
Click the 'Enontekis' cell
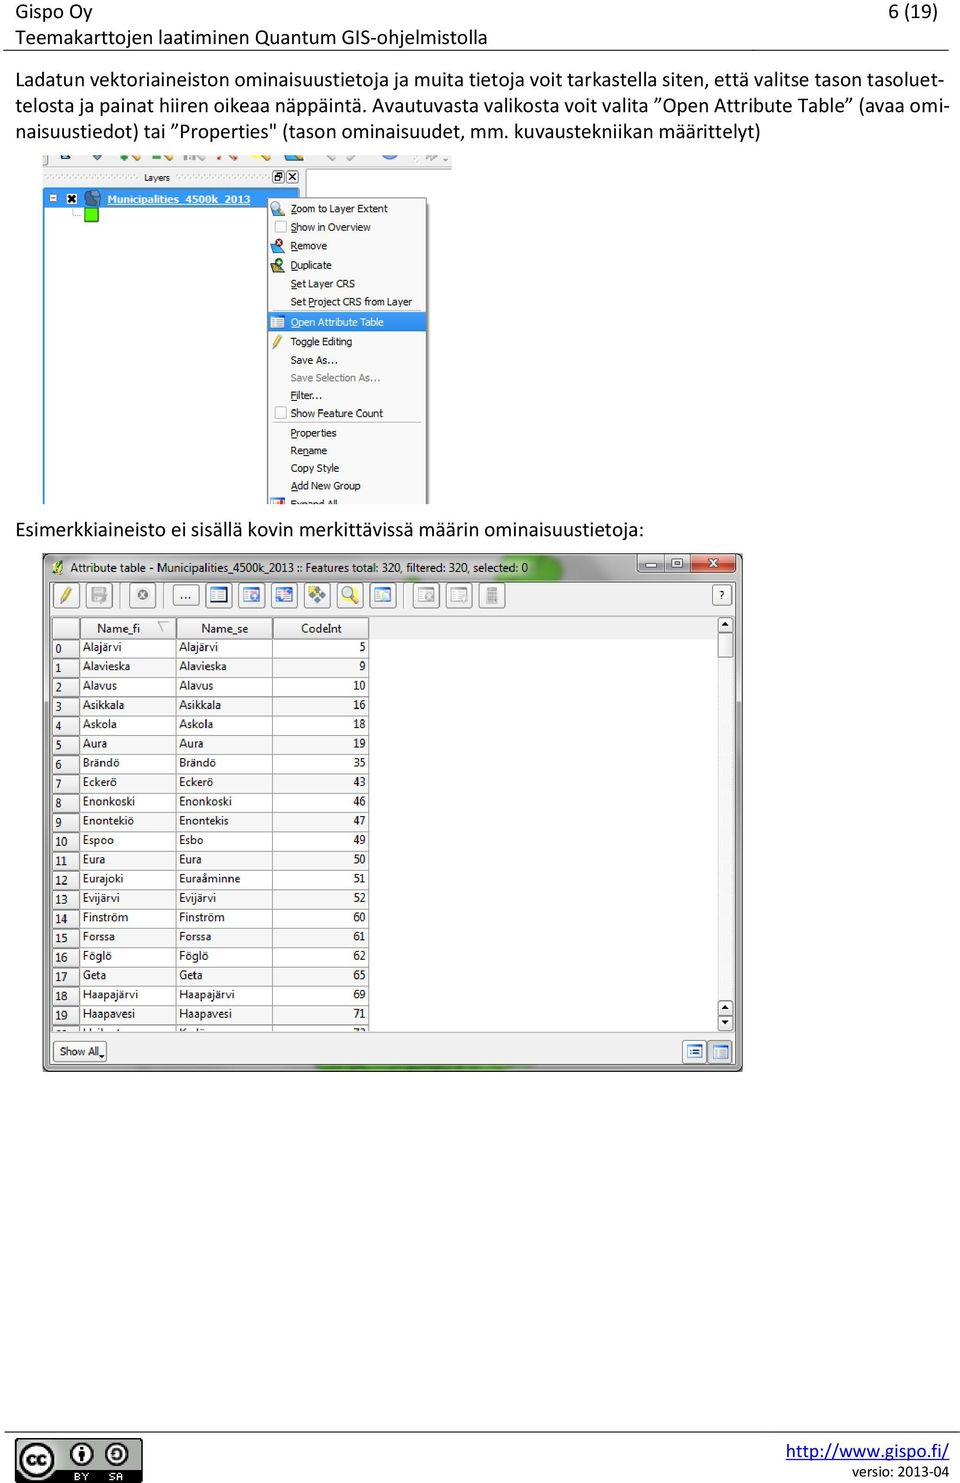pyautogui.click(x=224, y=821)
